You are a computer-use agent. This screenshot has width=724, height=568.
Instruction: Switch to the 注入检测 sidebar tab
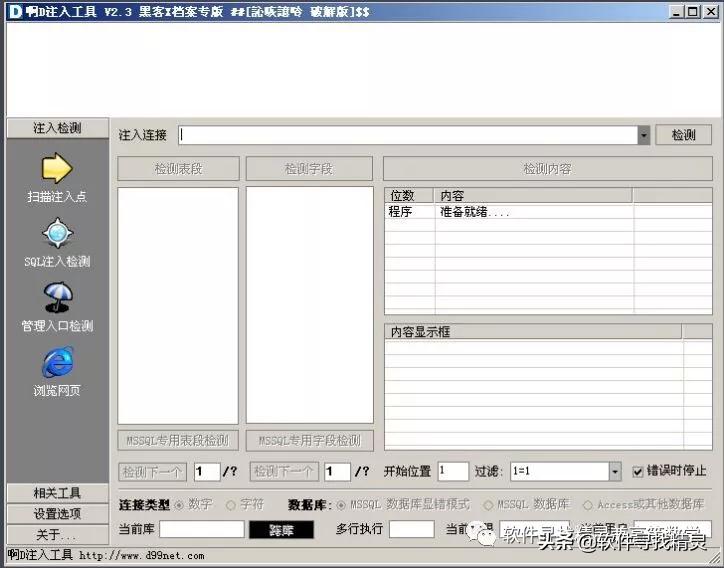58,128
